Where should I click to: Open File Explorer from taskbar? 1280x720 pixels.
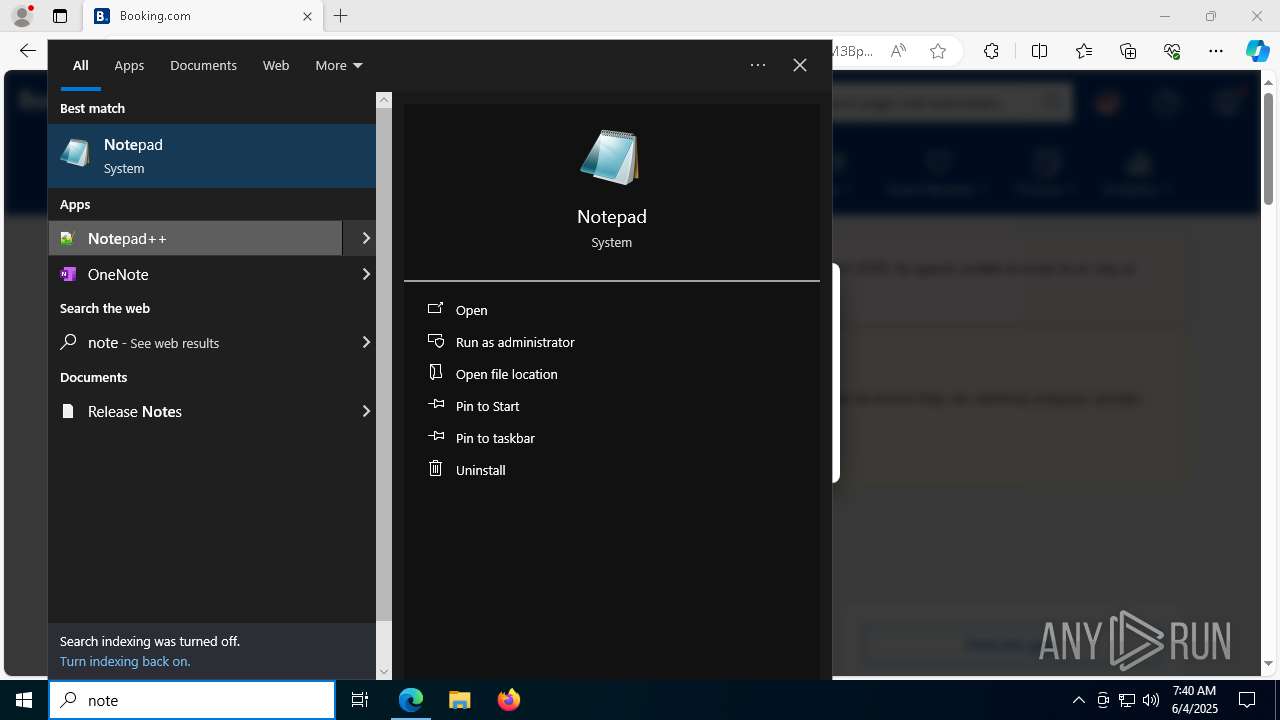(460, 700)
